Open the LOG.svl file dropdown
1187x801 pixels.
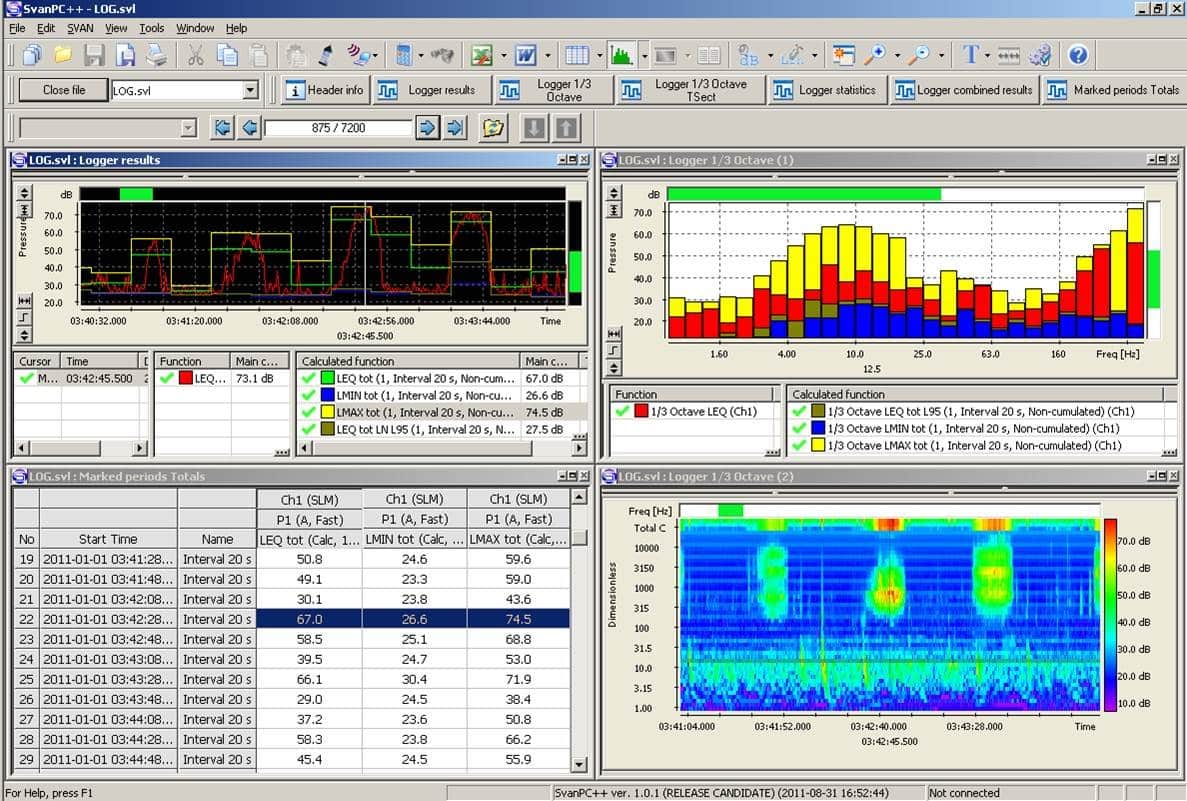(x=250, y=91)
